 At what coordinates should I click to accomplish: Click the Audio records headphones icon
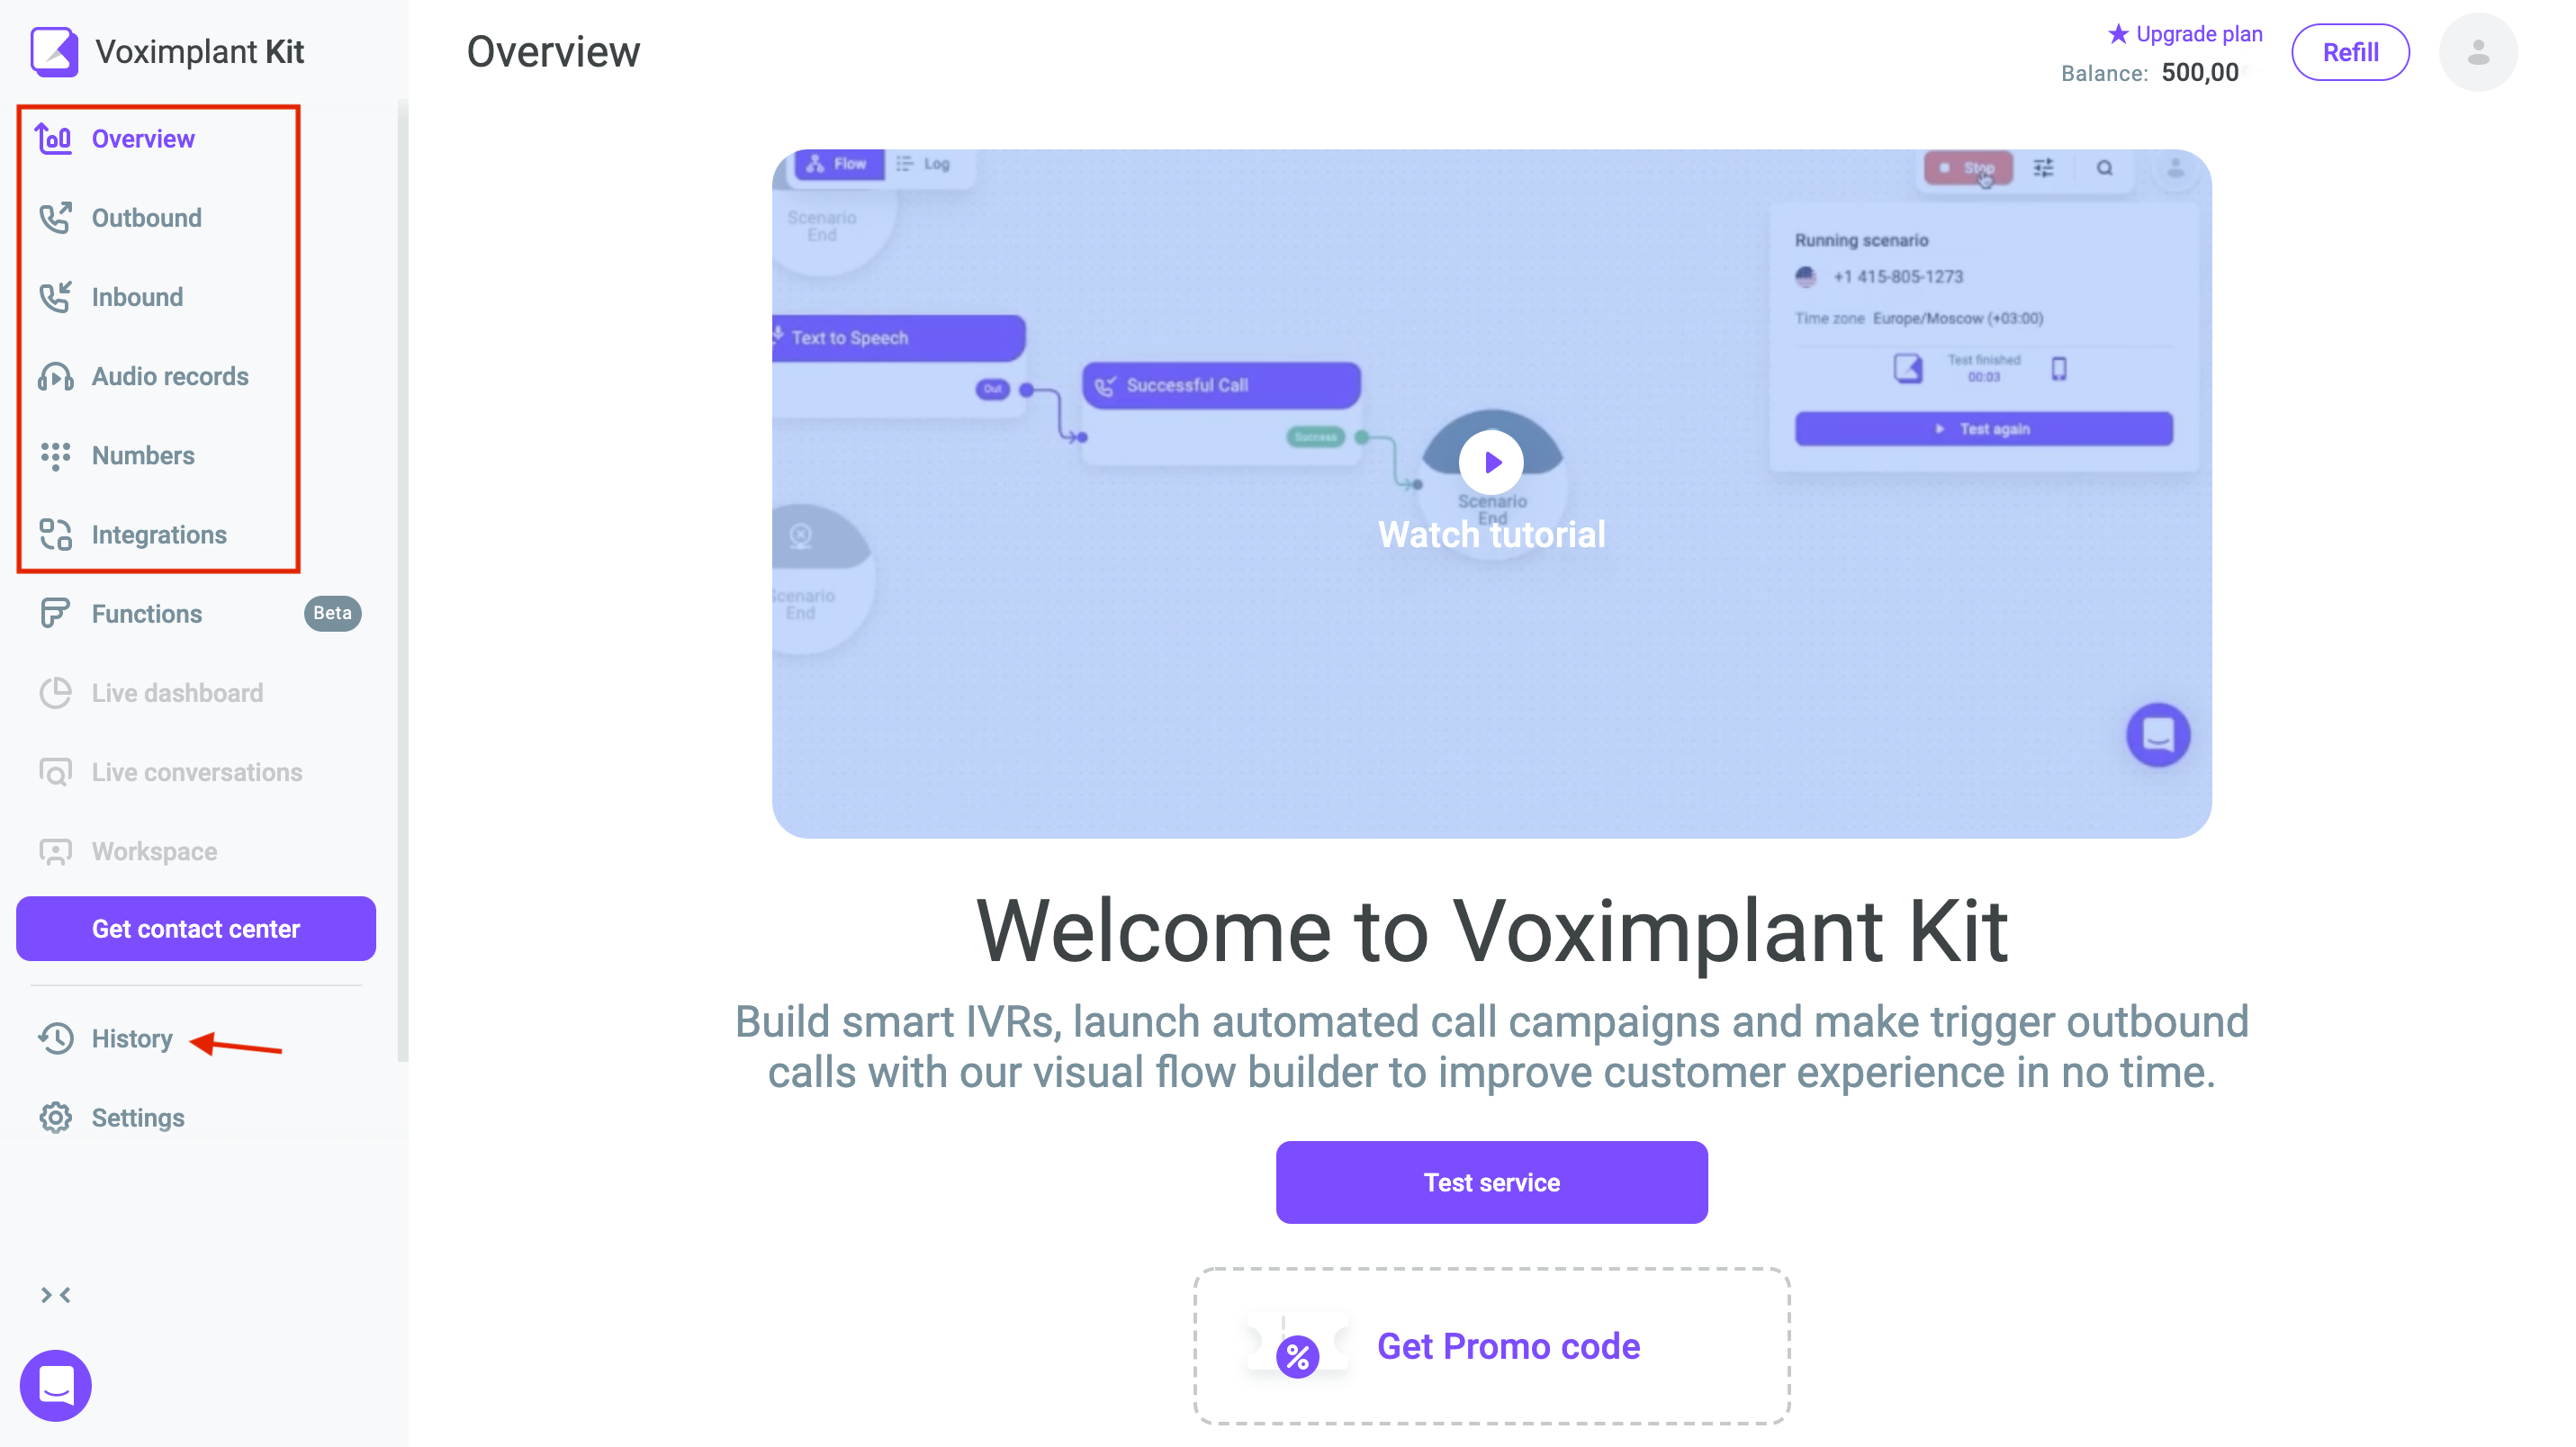click(x=55, y=376)
